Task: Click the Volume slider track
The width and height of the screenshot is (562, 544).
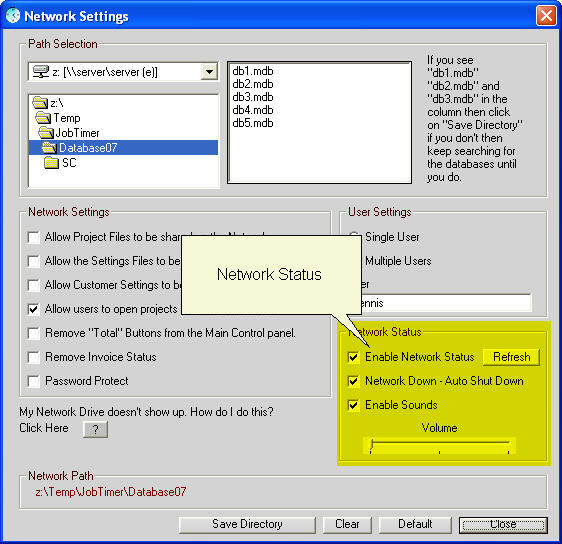Action: click(440, 445)
